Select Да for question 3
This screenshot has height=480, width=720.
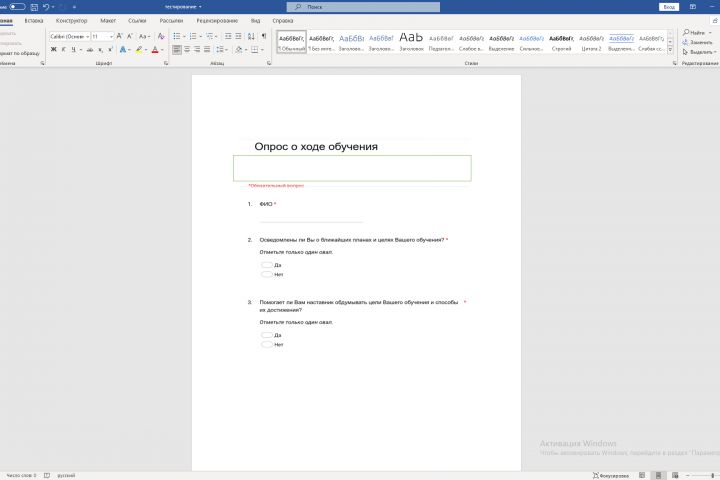[267, 335]
